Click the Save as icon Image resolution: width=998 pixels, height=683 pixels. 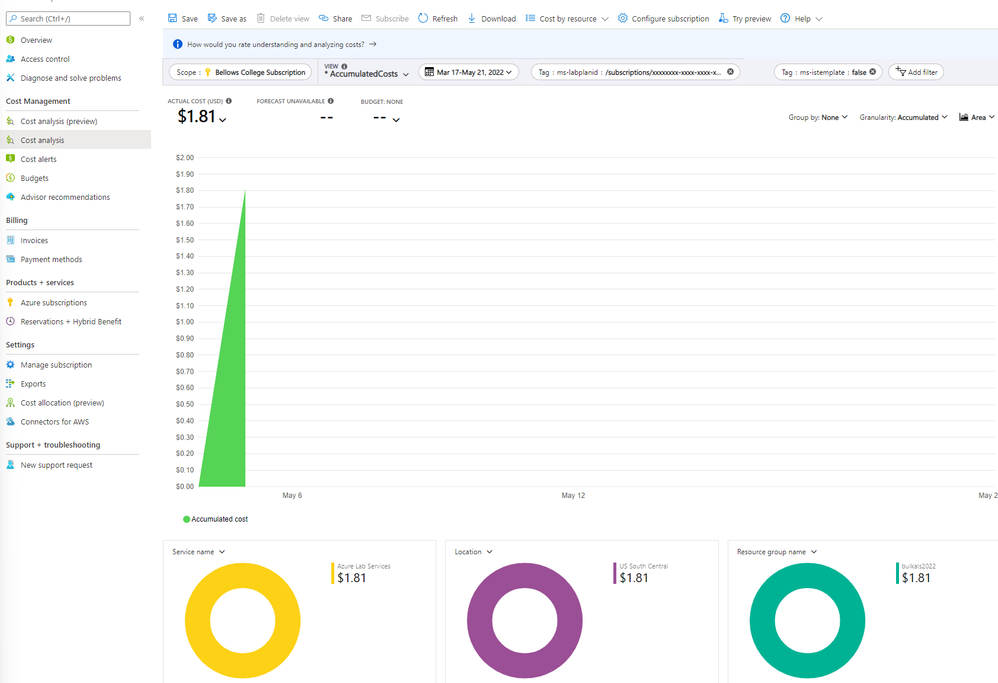pos(213,18)
